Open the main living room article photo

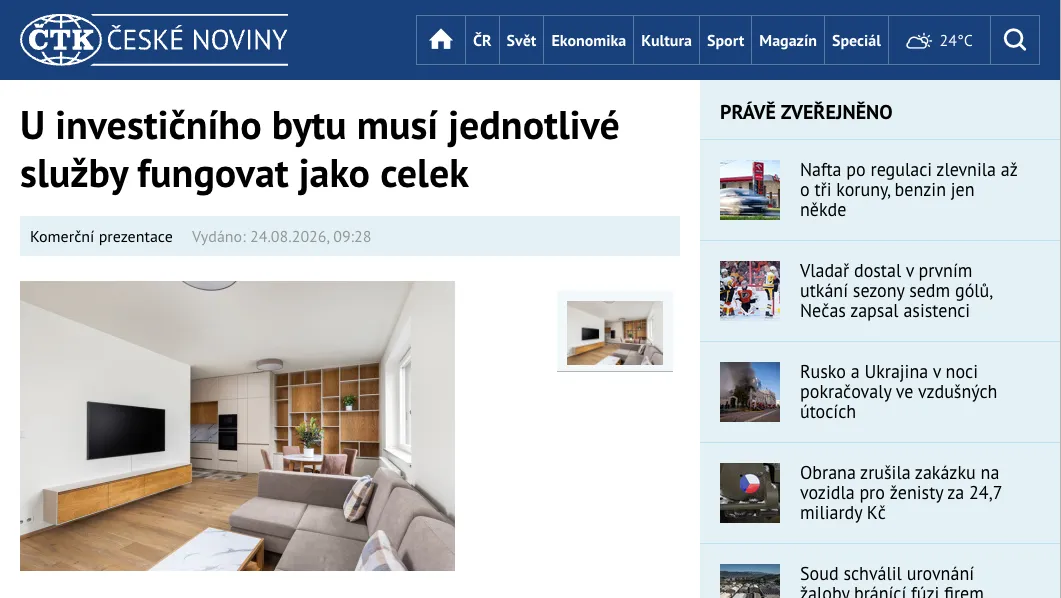pyautogui.click(x=238, y=426)
